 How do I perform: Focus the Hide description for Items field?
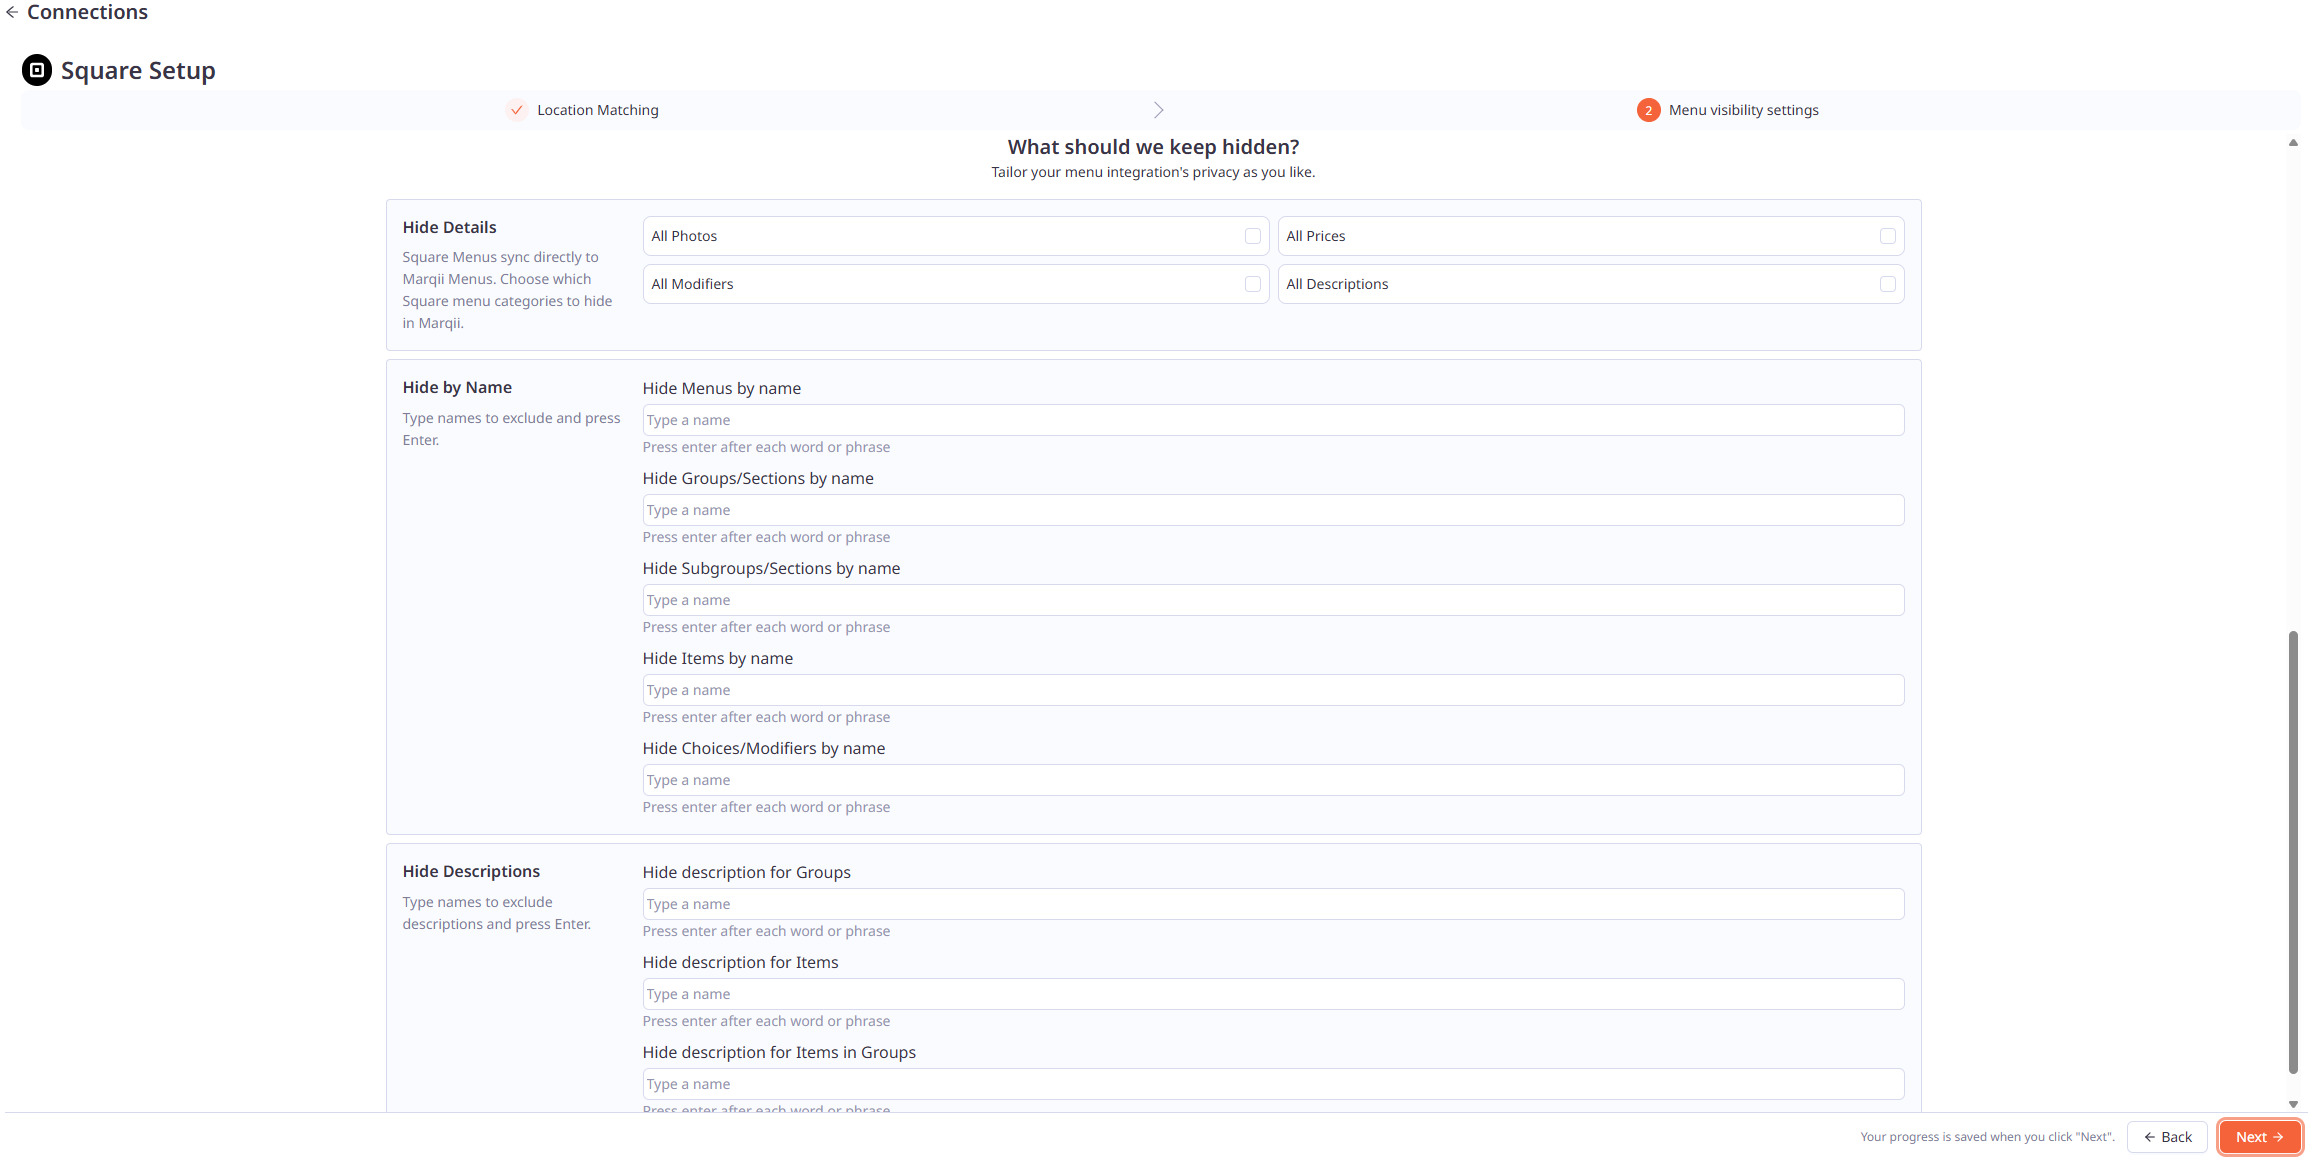pos(1273,994)
